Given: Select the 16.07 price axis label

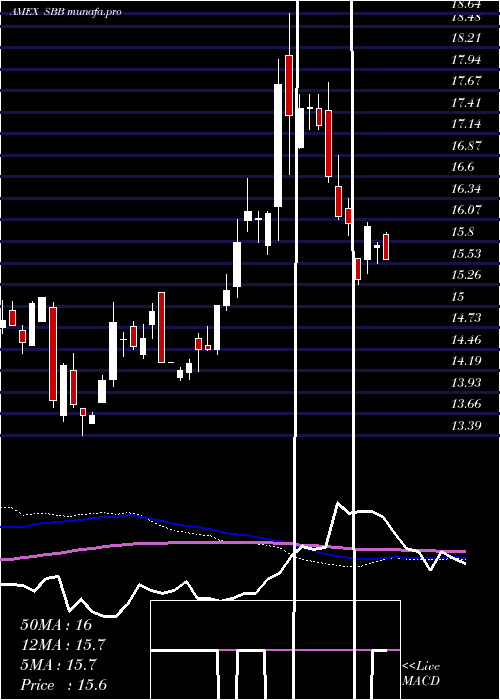Looking at the screenshot, I should [467, 210].
